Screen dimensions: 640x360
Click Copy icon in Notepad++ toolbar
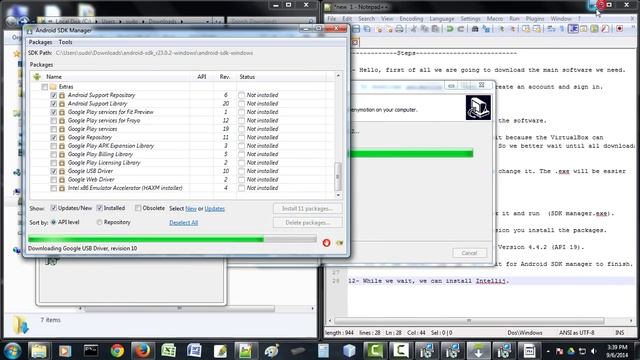pos(425,29)
